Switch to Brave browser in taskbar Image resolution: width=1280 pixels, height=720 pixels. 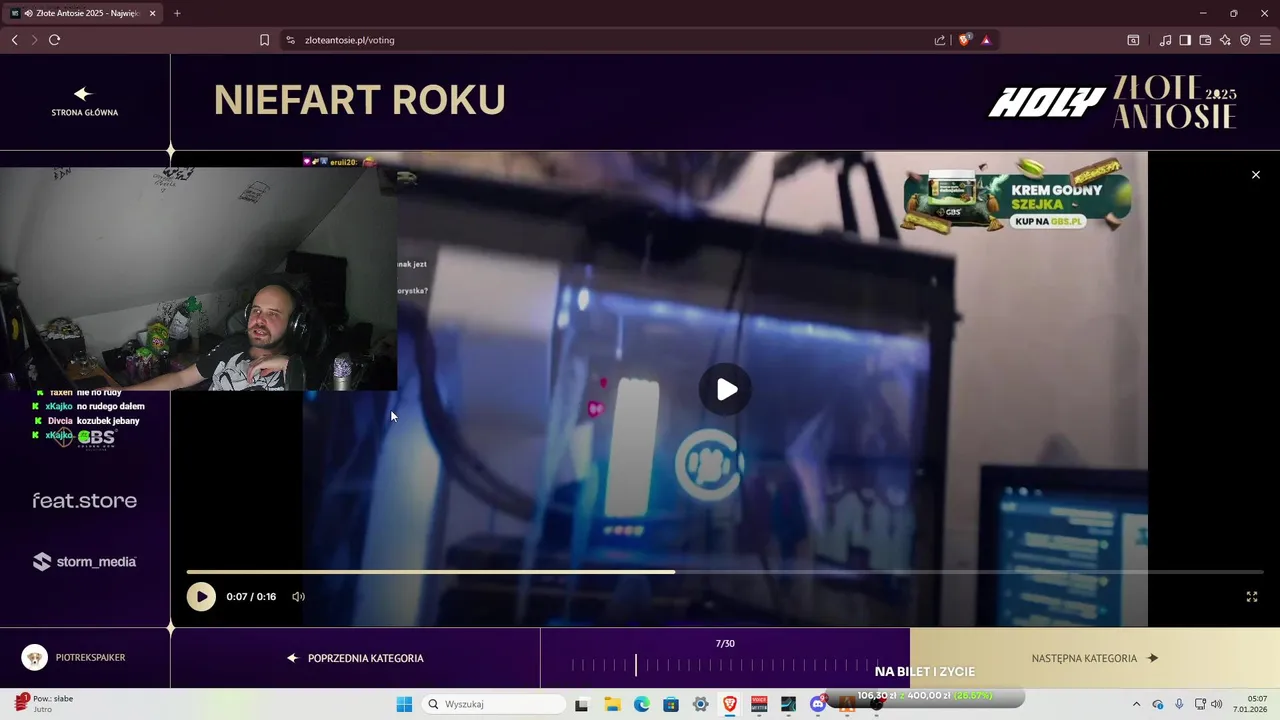[x=730, y=704]
